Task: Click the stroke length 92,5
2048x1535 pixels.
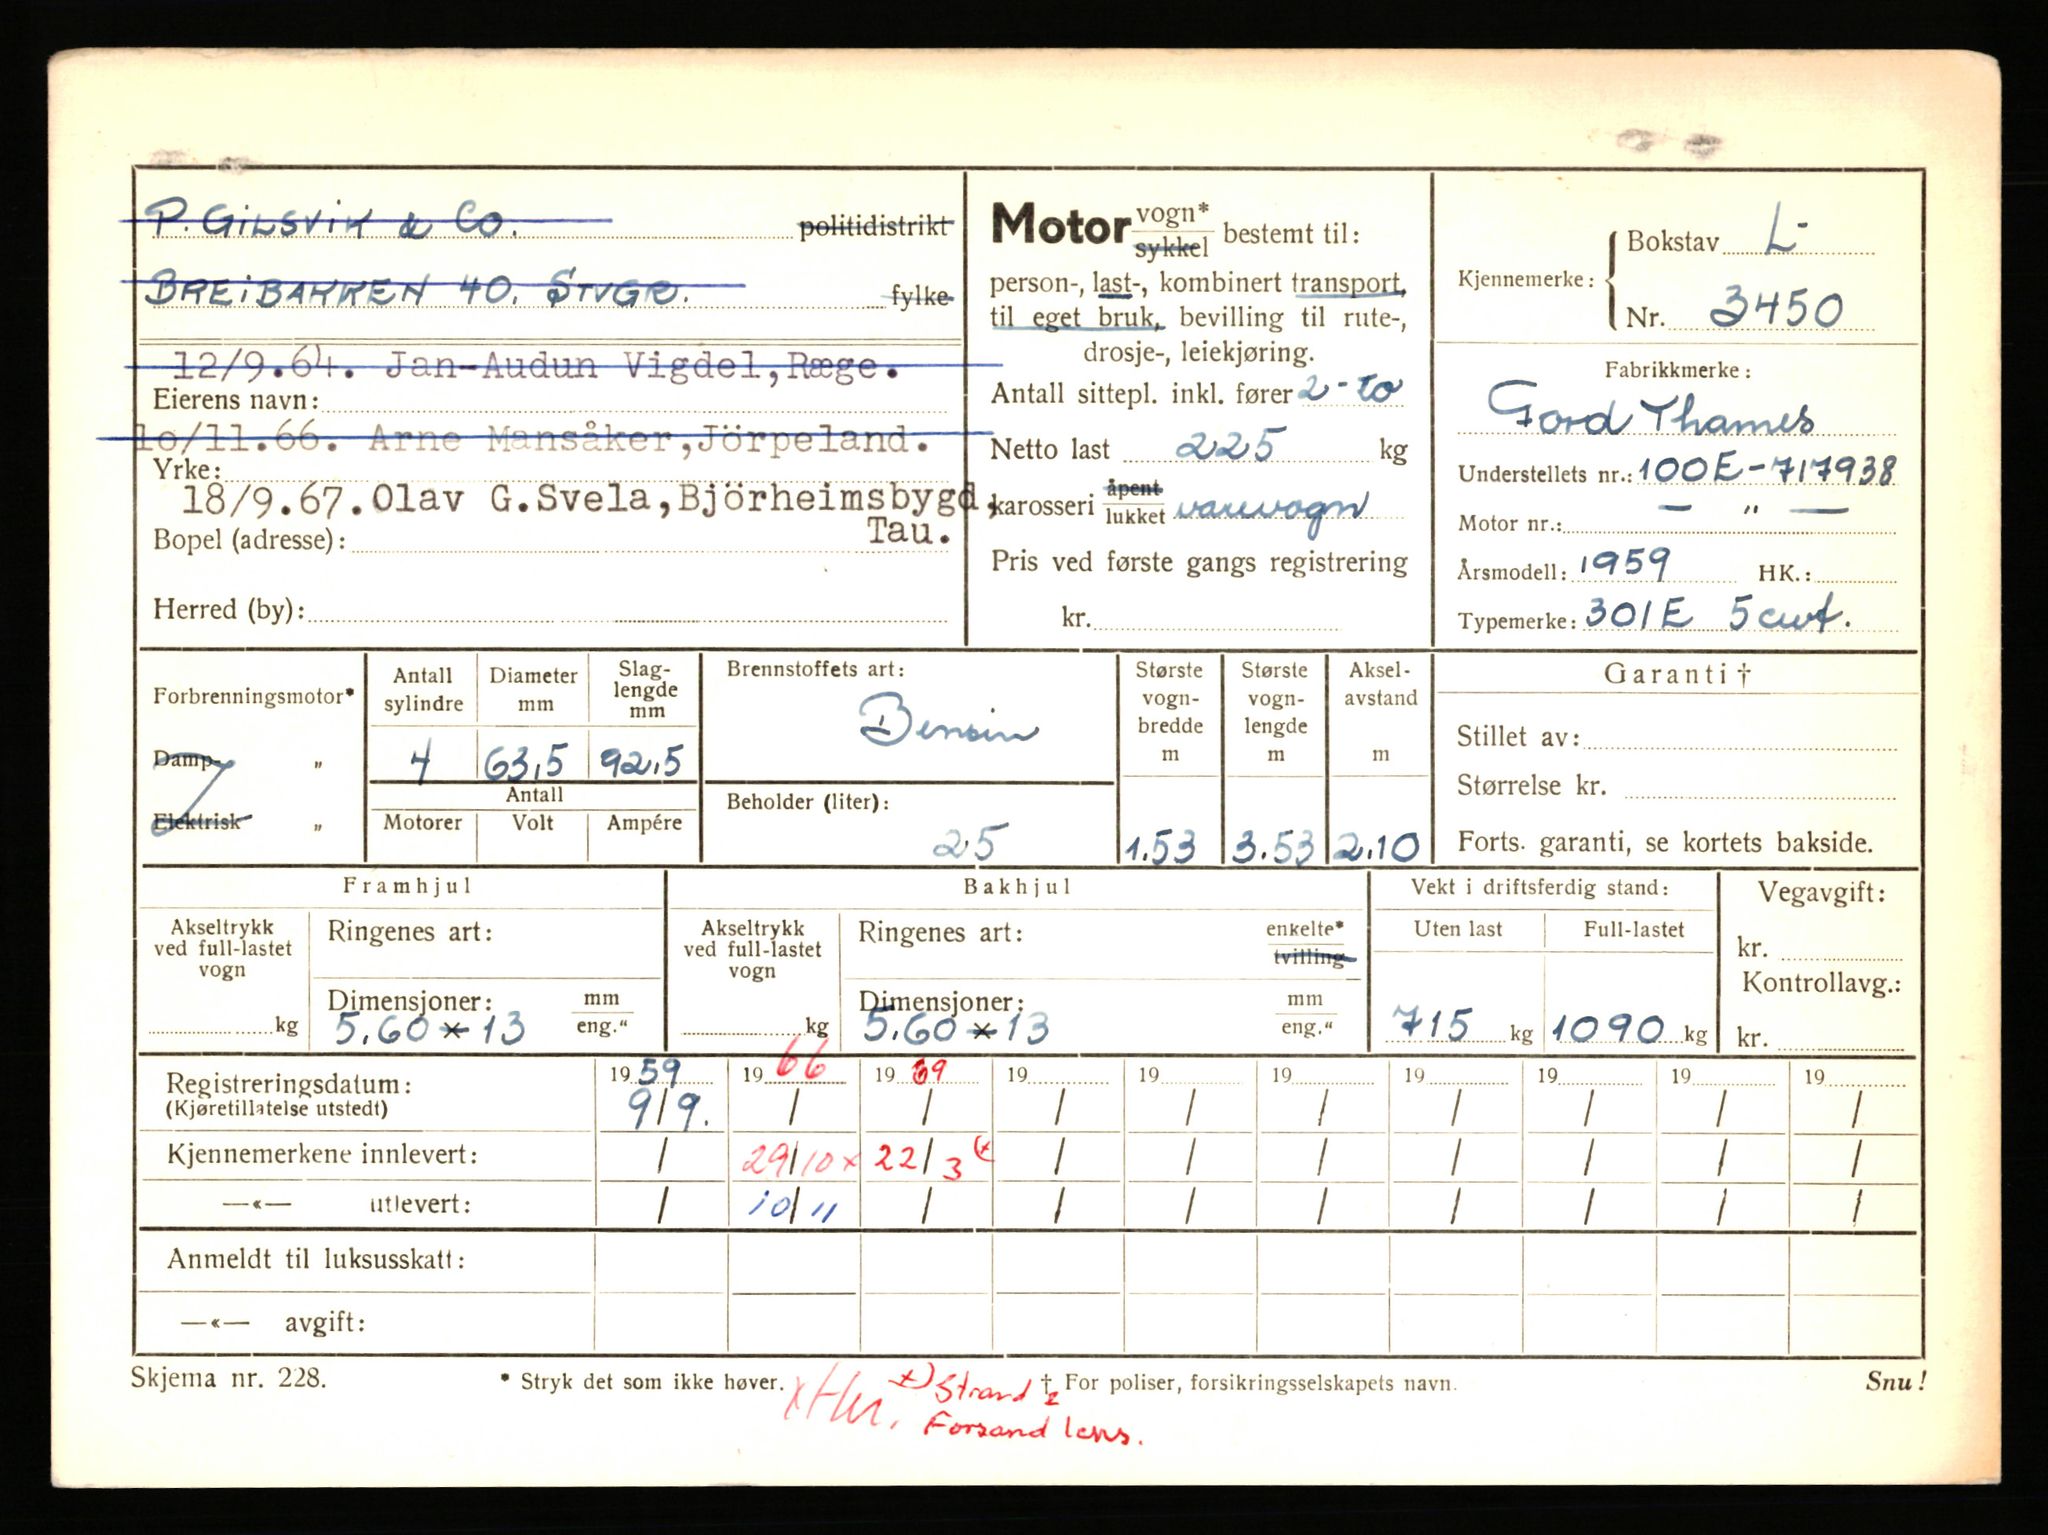Action: point(641,763)
